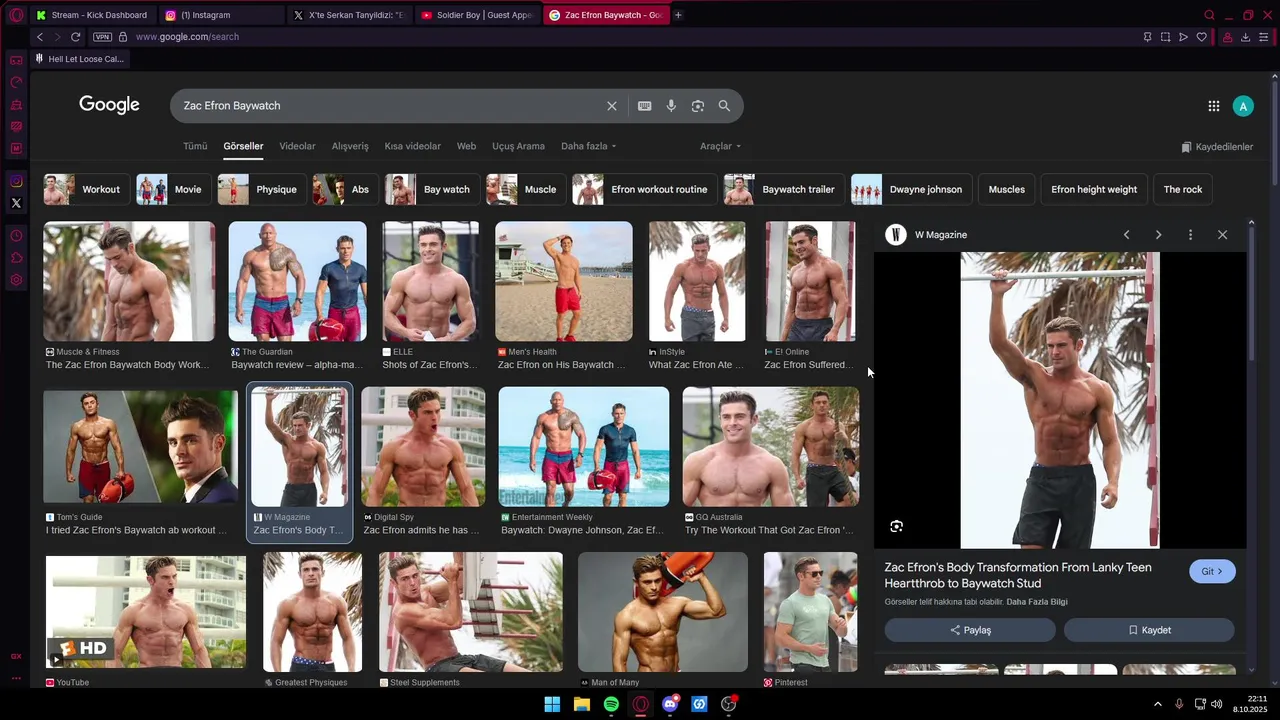Search inside image with lens overlay icon
This screenshot has height=720, width=1280.
(896, 526)
